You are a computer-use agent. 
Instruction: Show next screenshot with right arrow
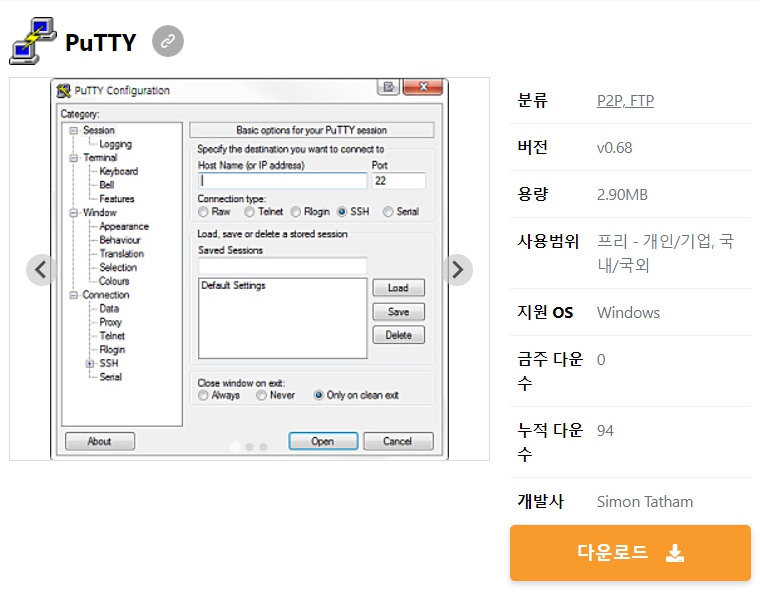(457, 270)
